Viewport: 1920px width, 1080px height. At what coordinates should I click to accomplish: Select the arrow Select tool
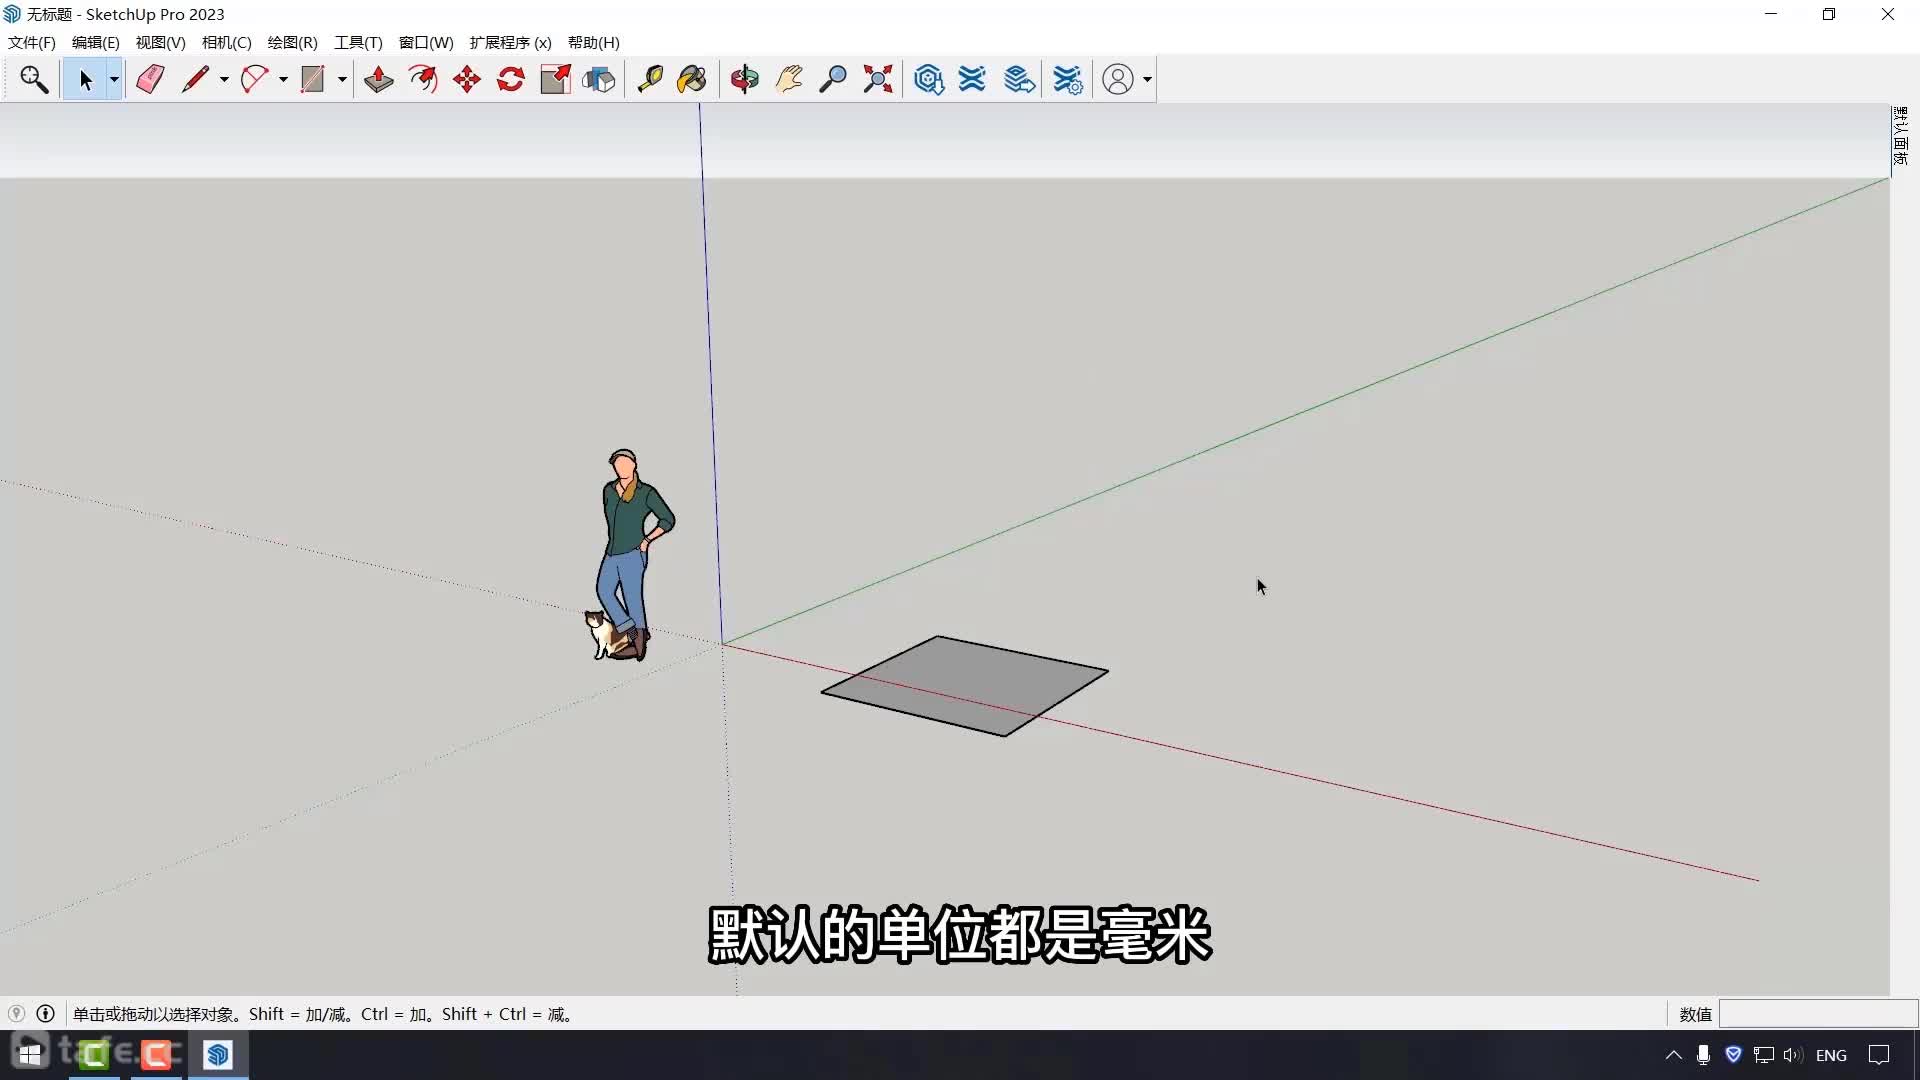(85, 80)
